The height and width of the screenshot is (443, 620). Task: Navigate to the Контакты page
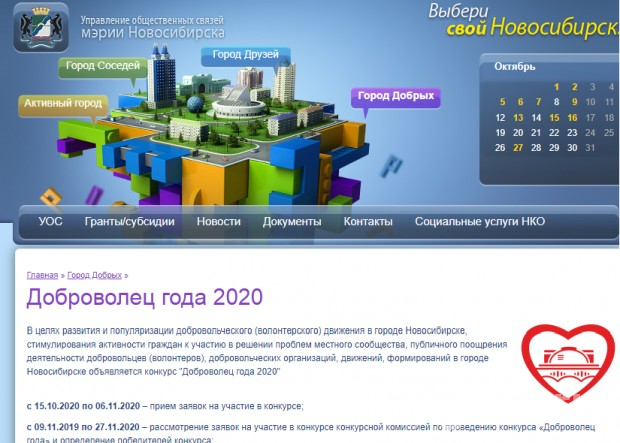tap(368, 222)
